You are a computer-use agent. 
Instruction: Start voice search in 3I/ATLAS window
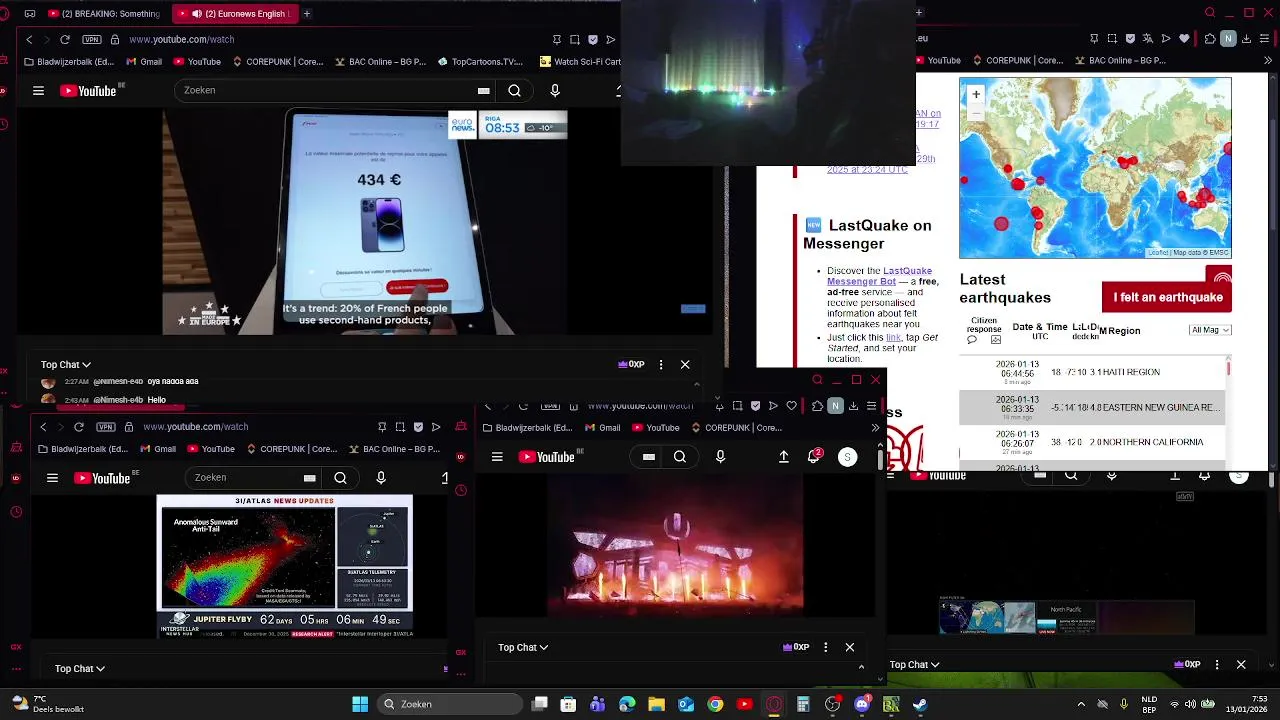[381, 478]
